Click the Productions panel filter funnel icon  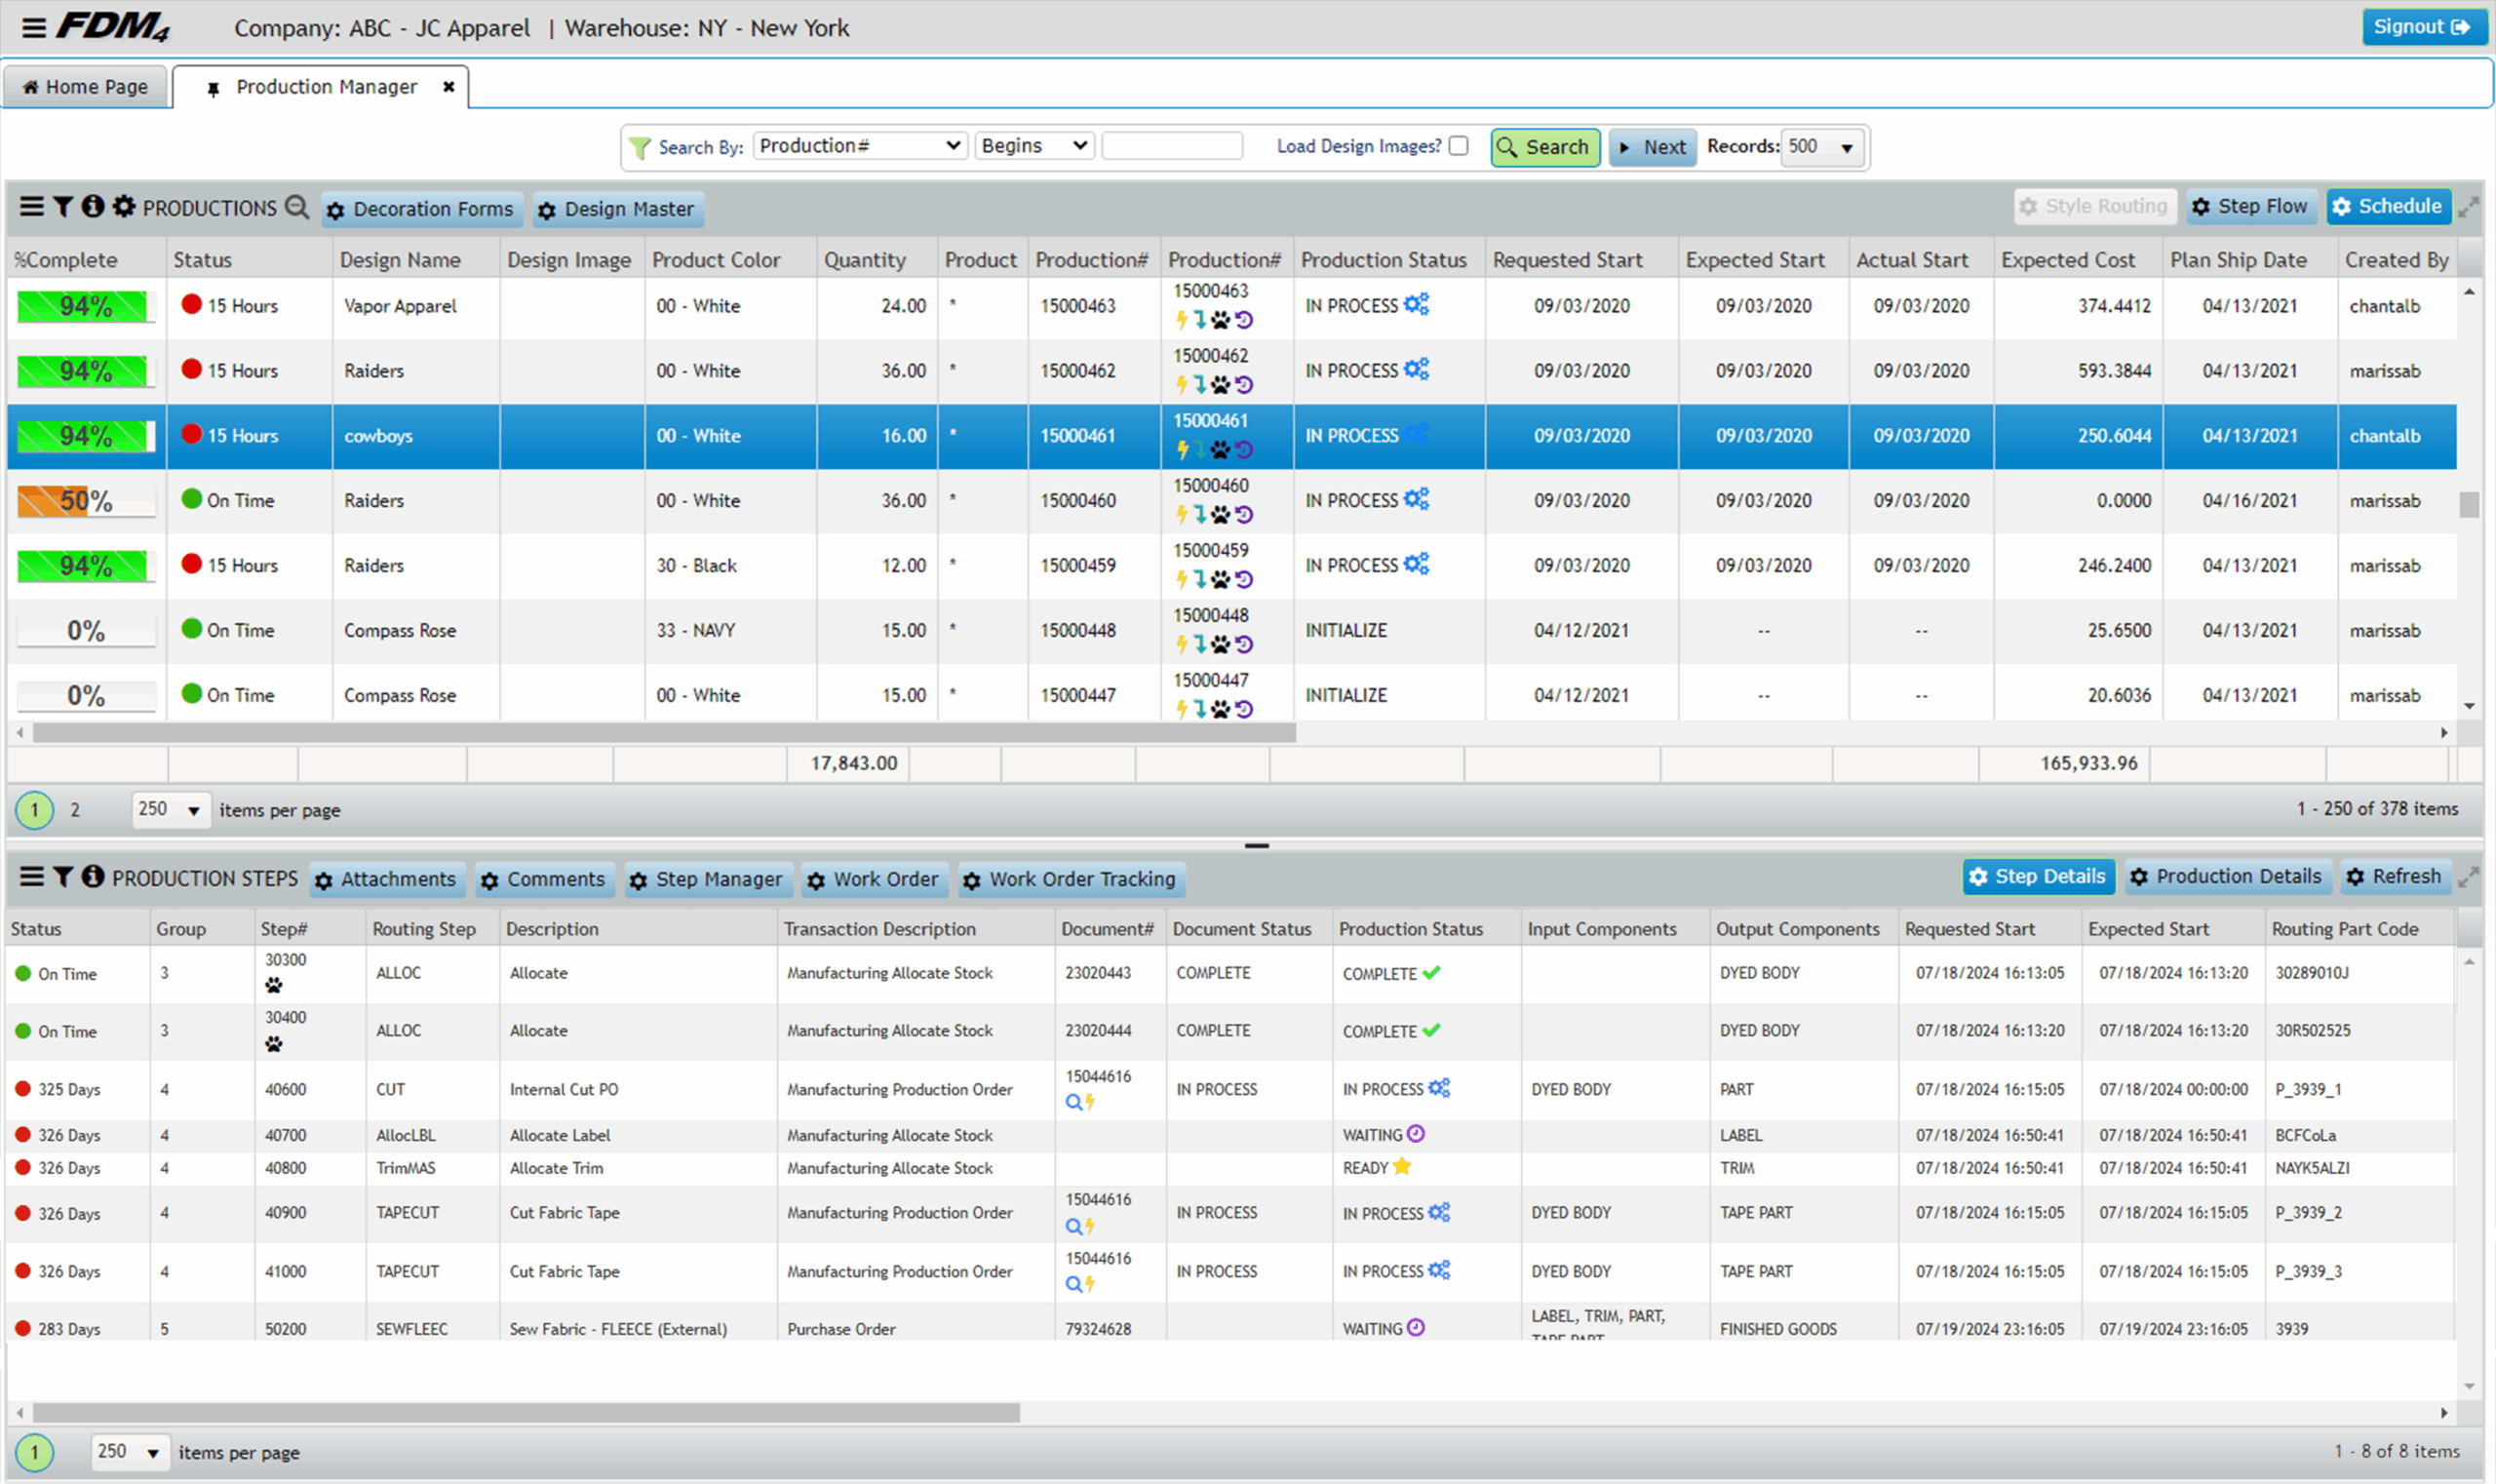(63, 207)
